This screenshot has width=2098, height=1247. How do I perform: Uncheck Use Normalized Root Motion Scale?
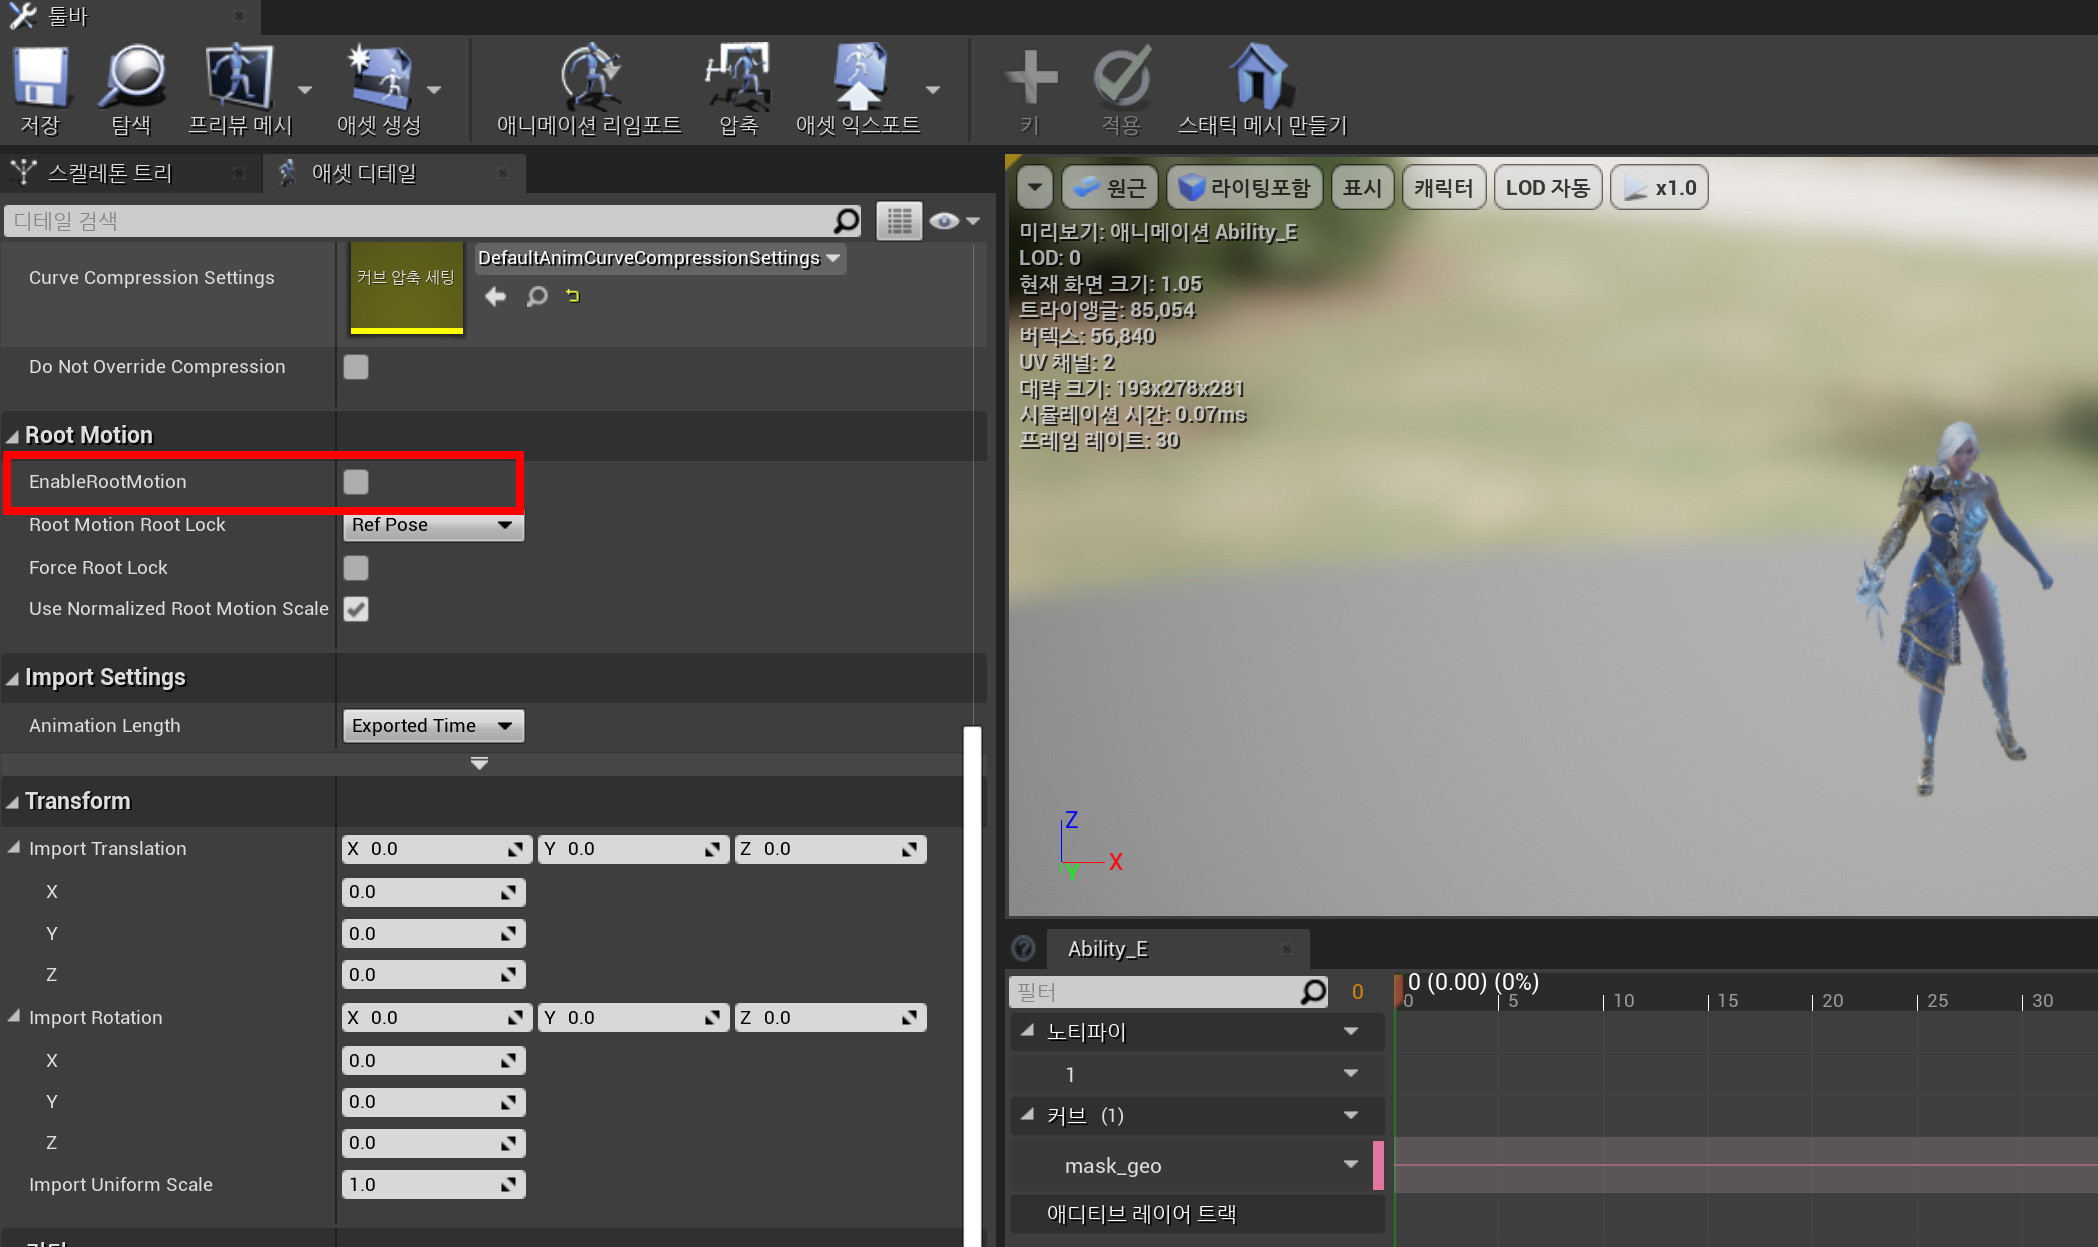point(356,609)
